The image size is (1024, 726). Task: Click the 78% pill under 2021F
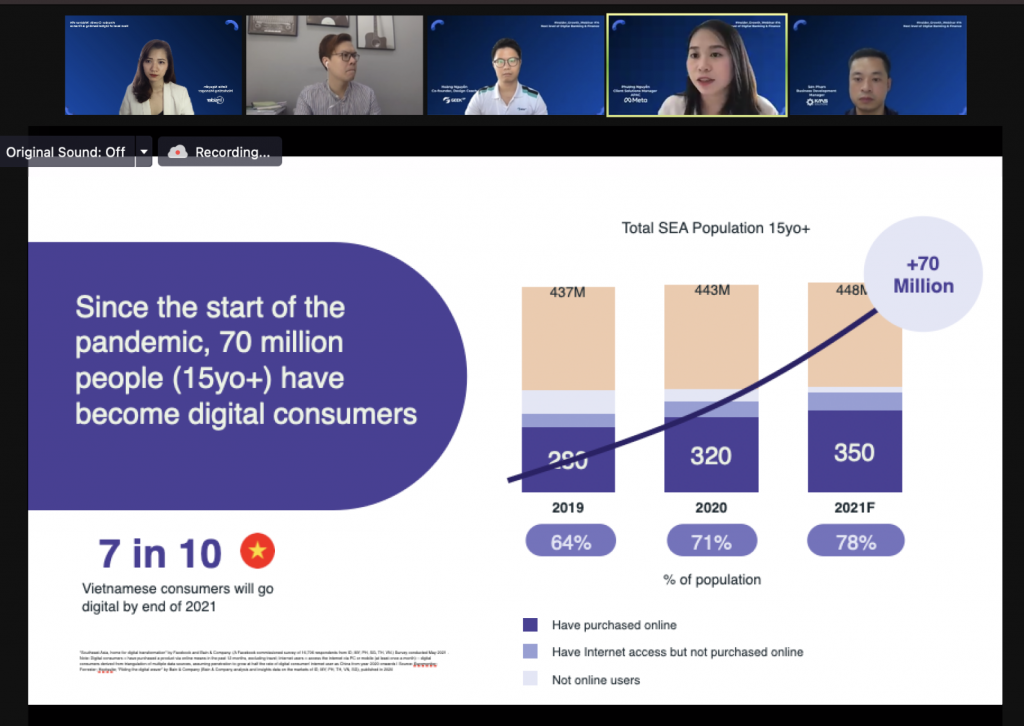[855, 542]
